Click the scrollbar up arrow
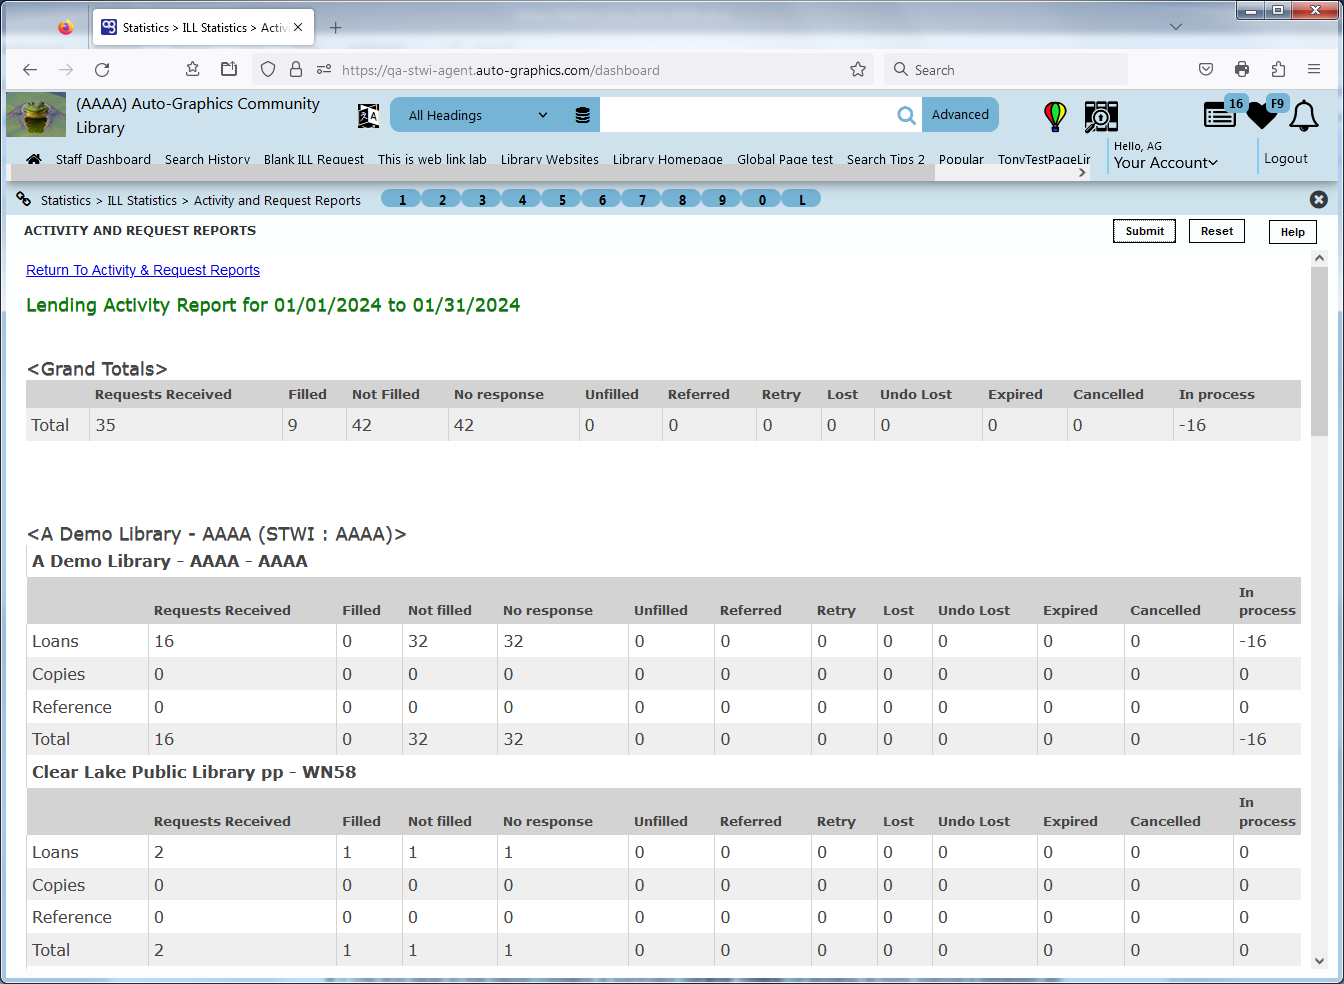Screen dimensions: 1344x984 point(1319,258)
